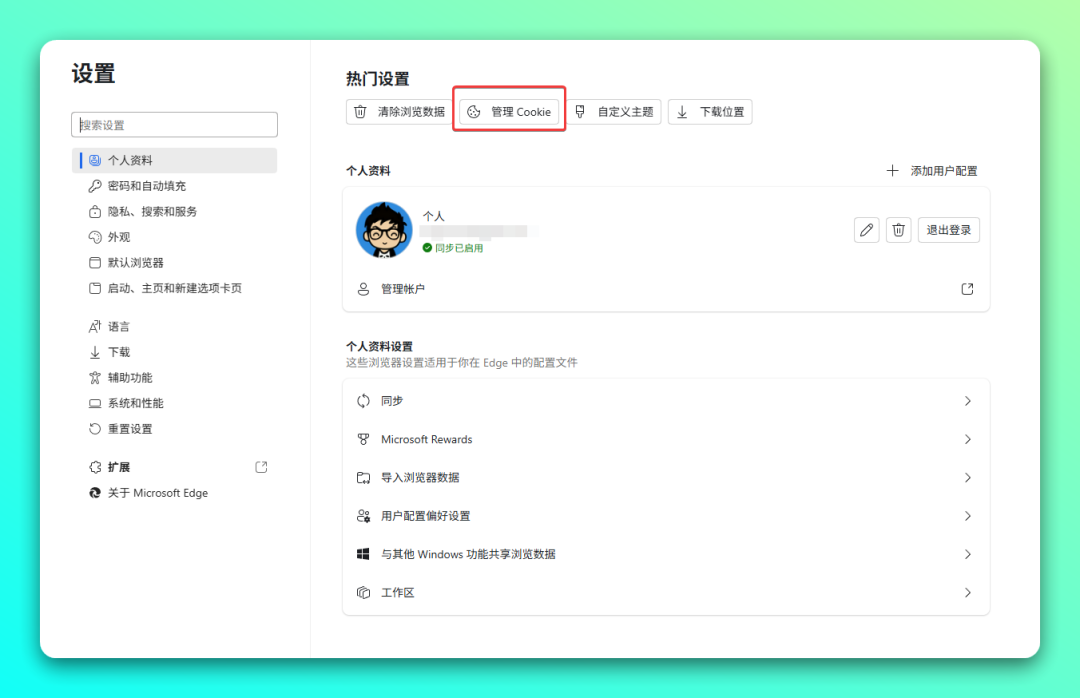Screen dimensions: 1080x698
Task: Click the 同步 sync arrows icon
Action: tap(363, 401)
